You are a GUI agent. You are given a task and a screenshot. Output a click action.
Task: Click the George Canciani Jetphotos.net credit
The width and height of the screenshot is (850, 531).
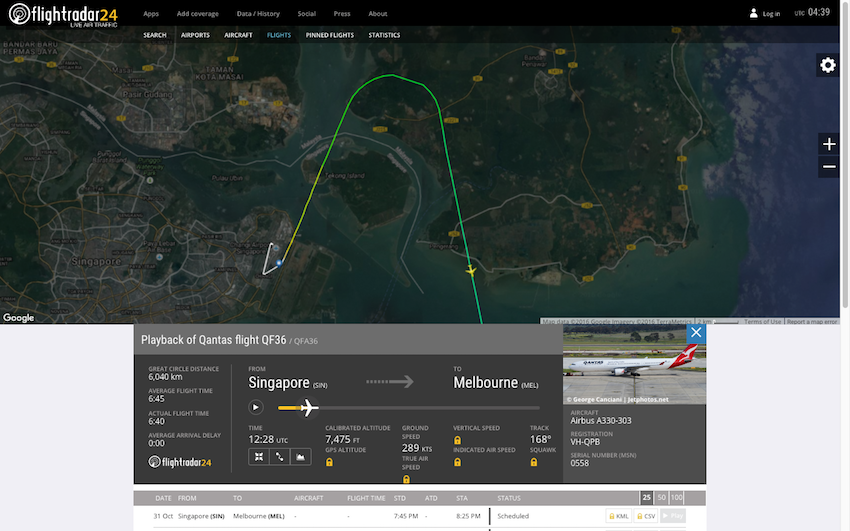617,399
